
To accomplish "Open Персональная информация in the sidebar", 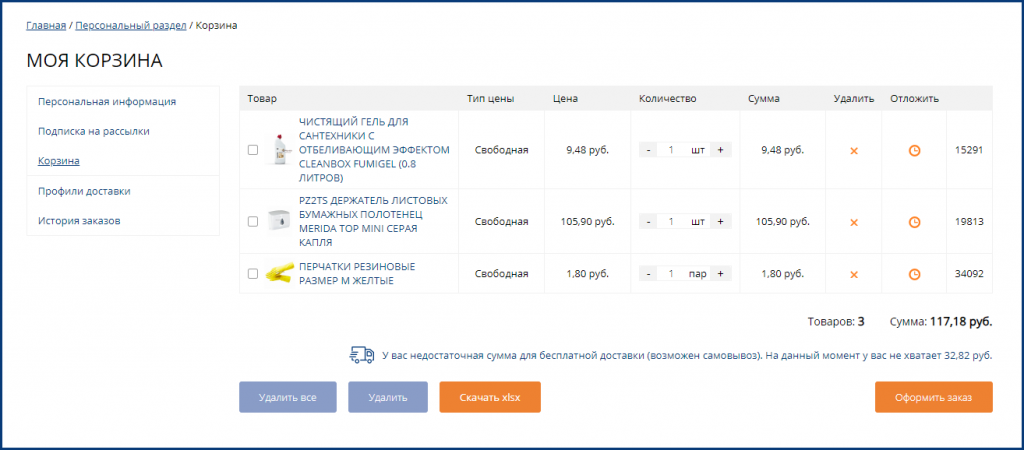I will point(107,101).
